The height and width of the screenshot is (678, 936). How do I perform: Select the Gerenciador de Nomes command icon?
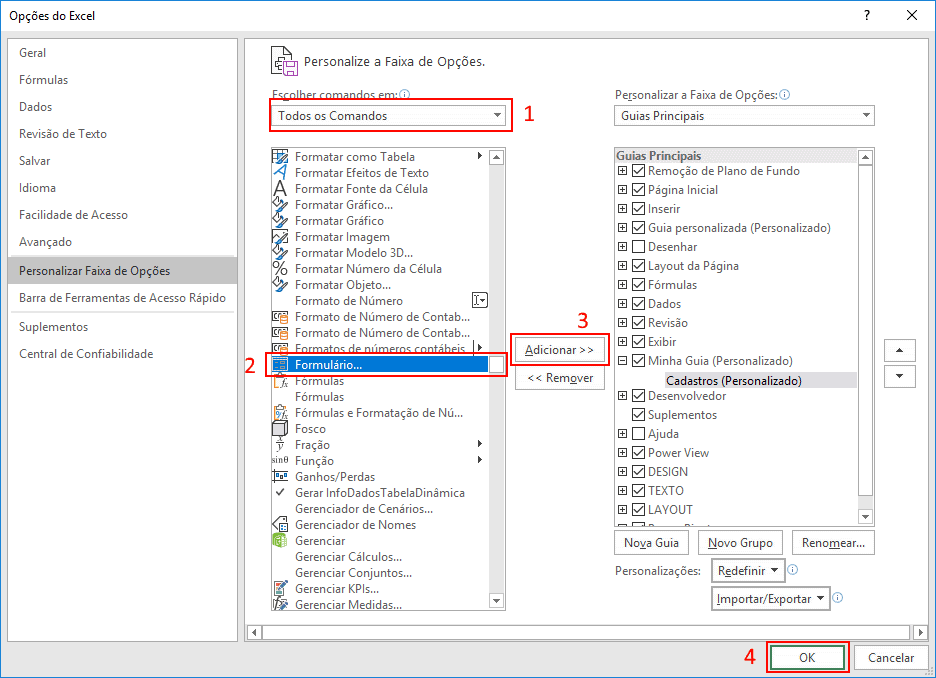coord(280,524)
